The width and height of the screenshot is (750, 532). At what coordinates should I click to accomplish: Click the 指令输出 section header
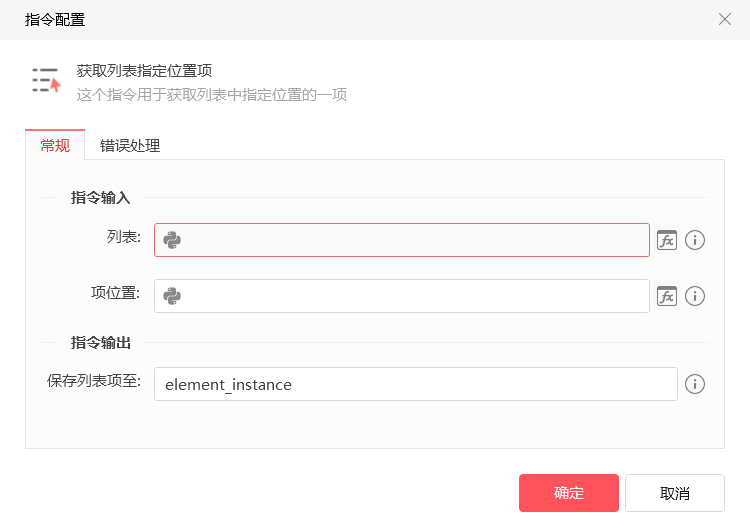(x=100, y=343)
